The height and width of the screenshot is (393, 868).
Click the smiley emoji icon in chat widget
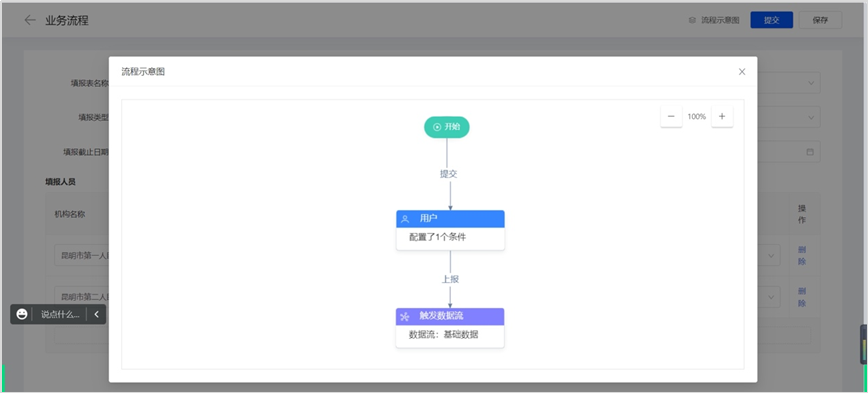pos(22,314)
